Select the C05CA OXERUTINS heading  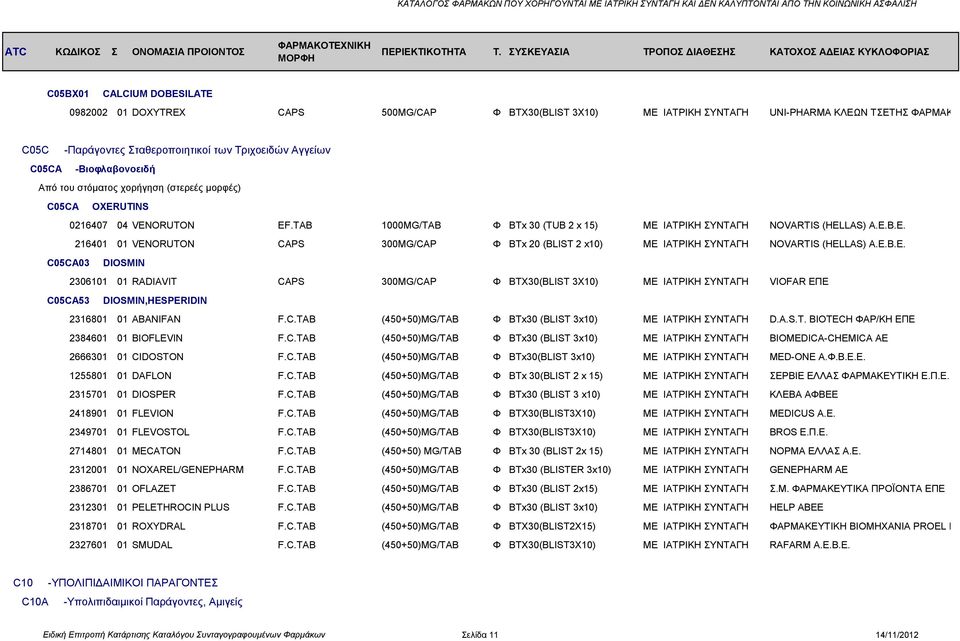click(97, 206)
